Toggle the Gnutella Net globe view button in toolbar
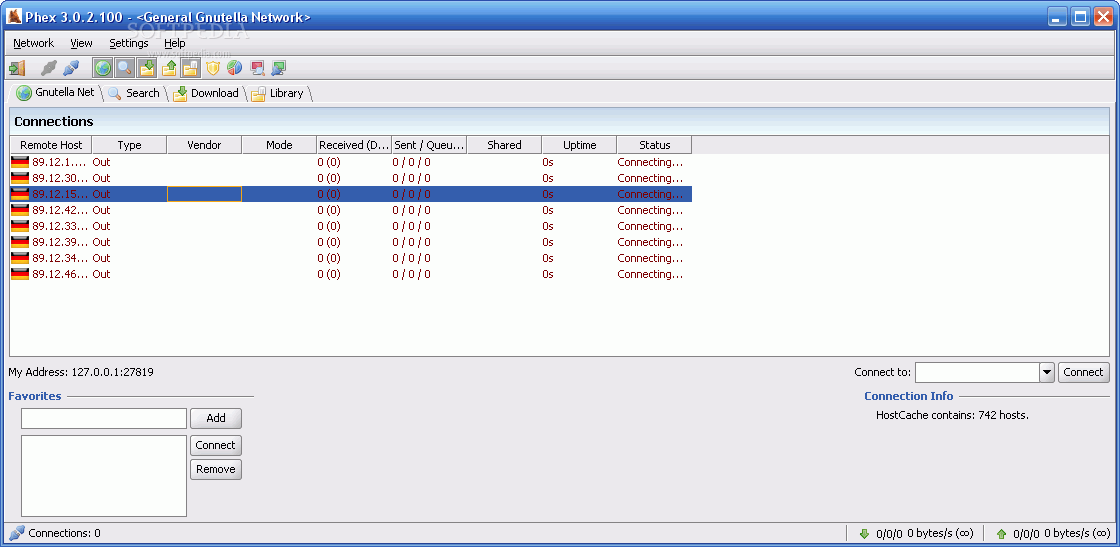The image size is (1120, 547). (x=103, y=69)
